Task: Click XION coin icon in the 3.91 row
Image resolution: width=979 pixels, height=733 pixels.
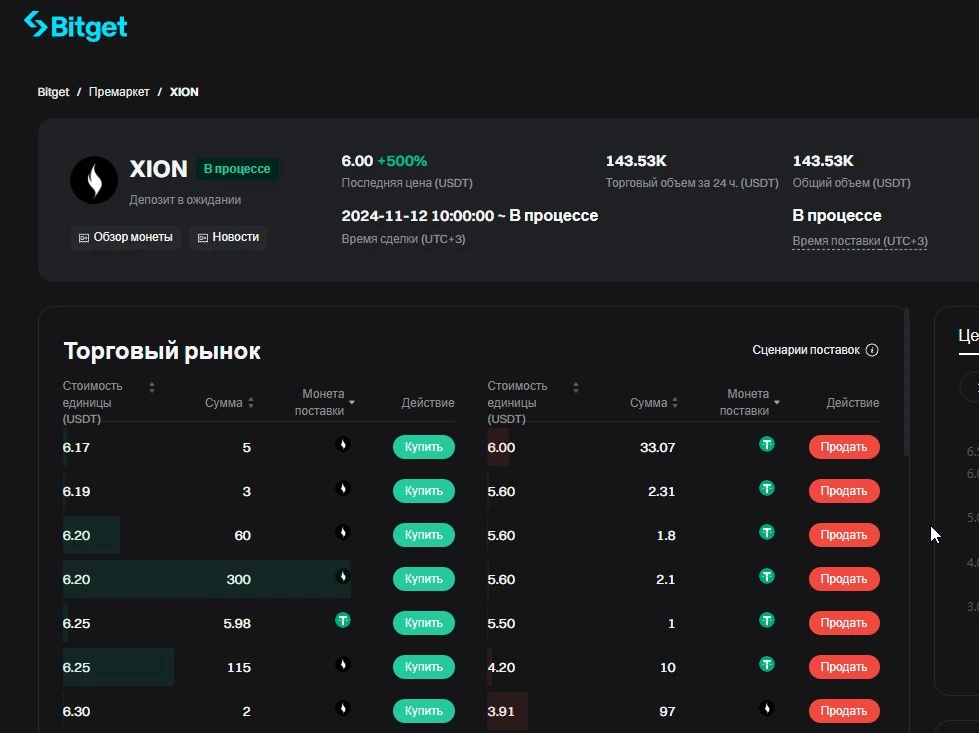Action: (x=767, y=708)
